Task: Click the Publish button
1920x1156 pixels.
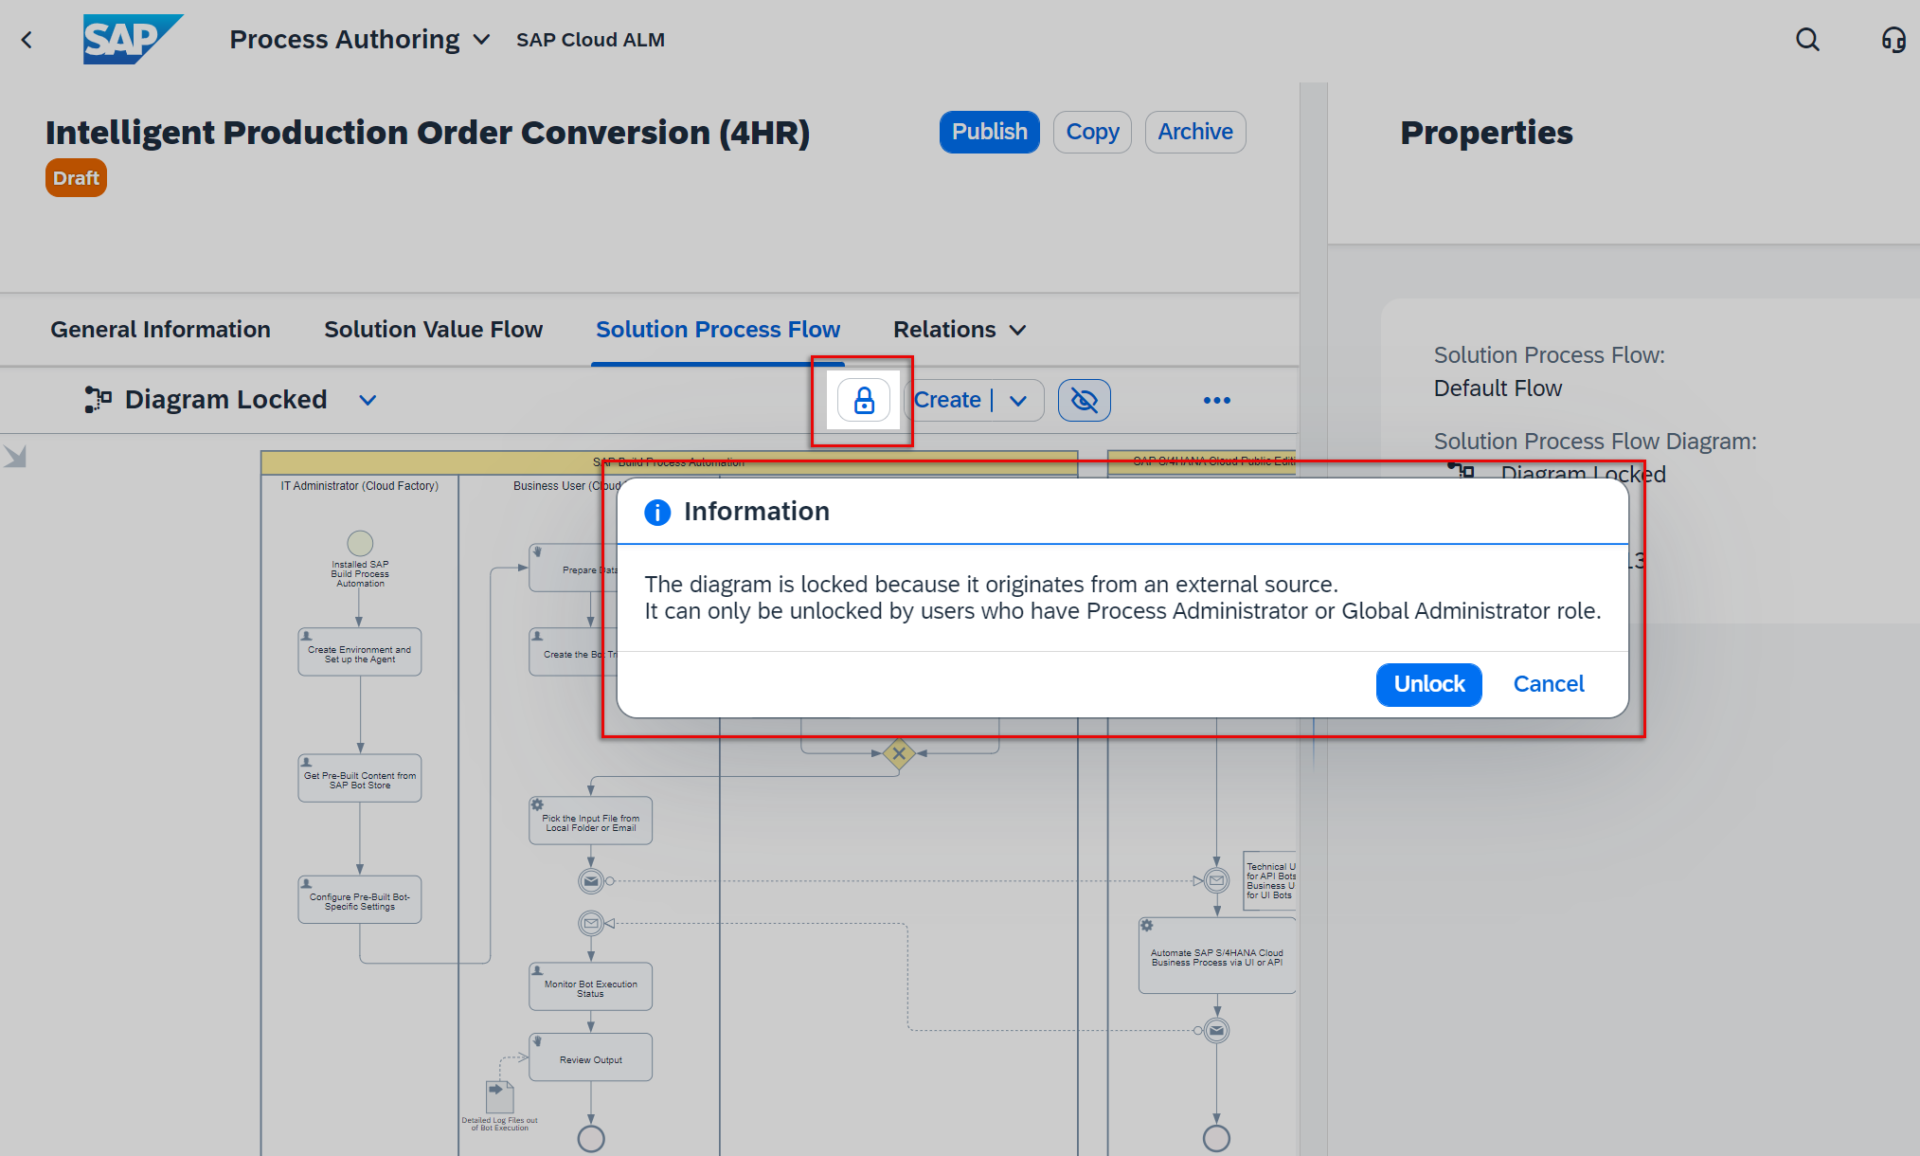Action: pos(989,132)
